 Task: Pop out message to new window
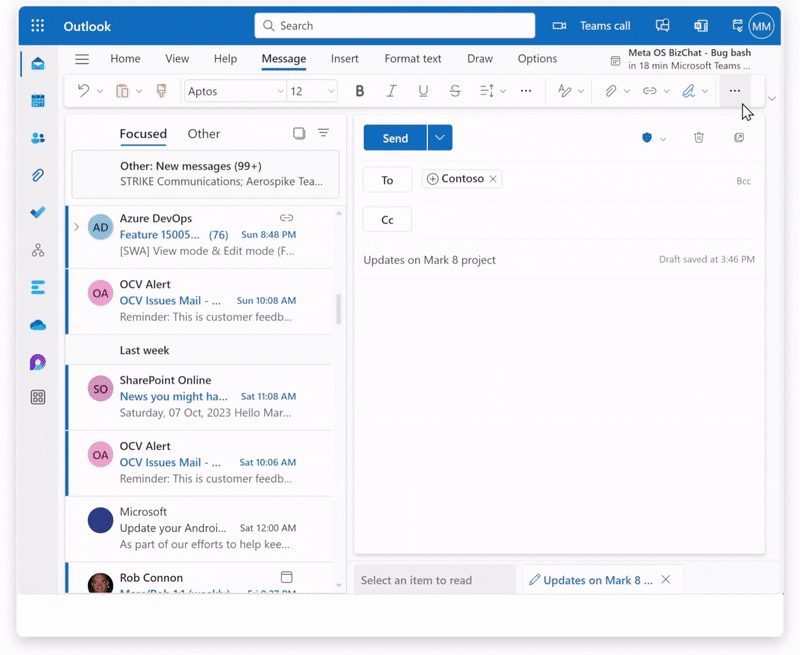click(x=739, y=137)
